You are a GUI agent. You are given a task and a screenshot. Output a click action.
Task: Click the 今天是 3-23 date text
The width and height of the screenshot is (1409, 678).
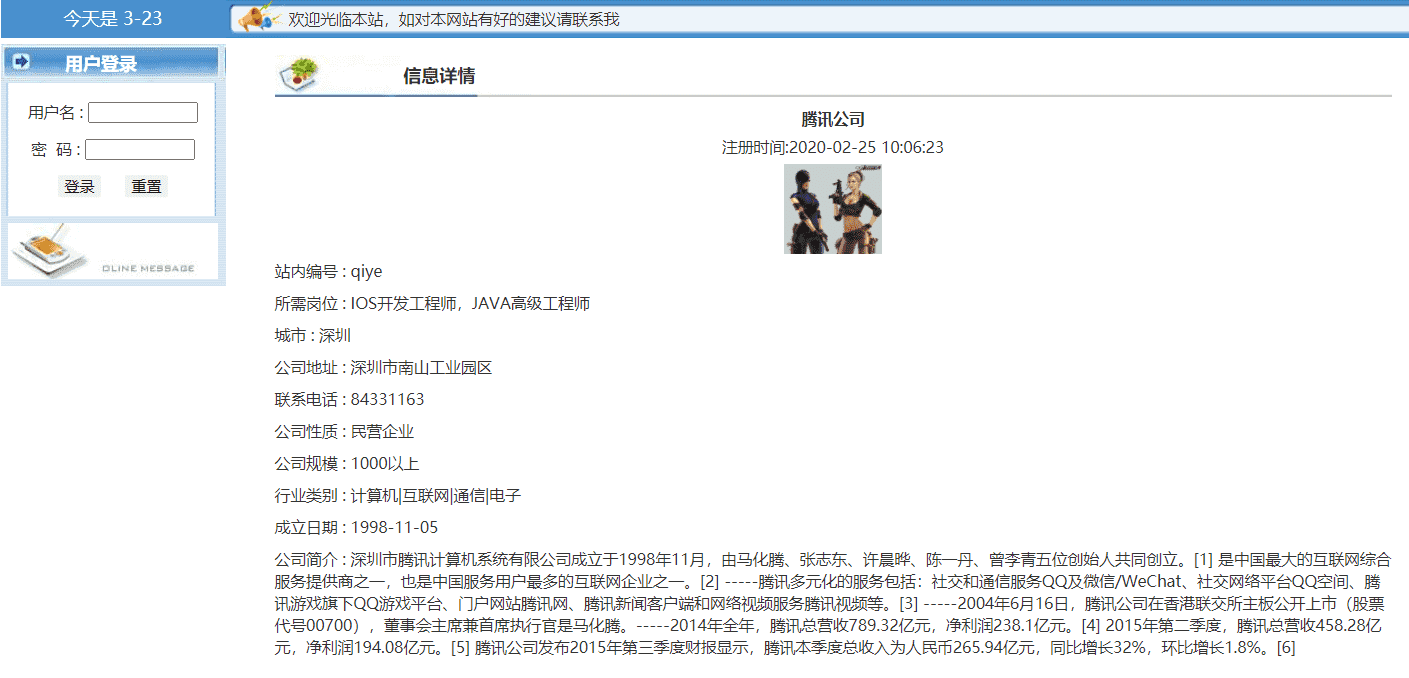pos(113,19)
